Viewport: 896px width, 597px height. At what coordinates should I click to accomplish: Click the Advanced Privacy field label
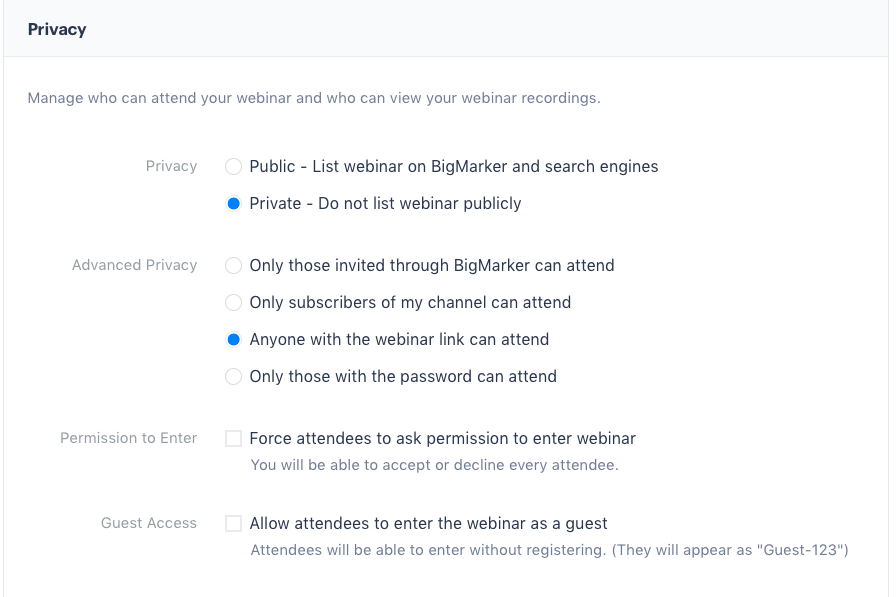pos(134,266)
